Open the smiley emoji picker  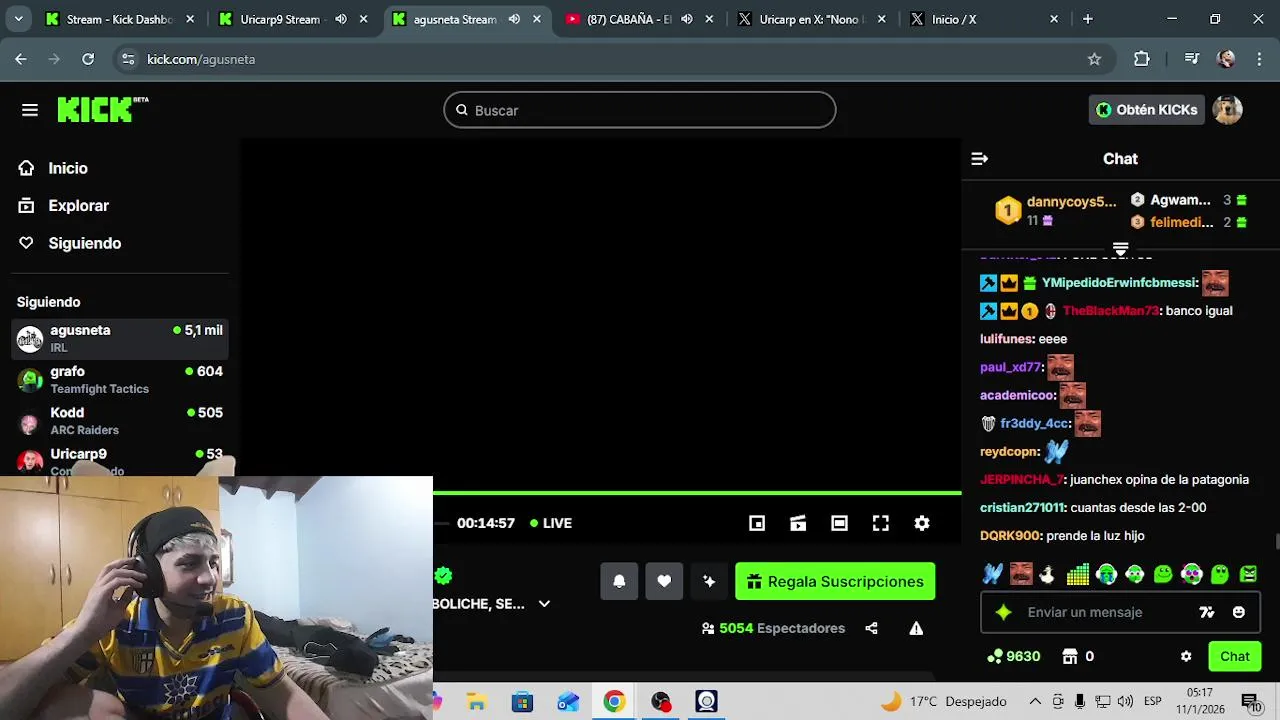(1239, 612)
